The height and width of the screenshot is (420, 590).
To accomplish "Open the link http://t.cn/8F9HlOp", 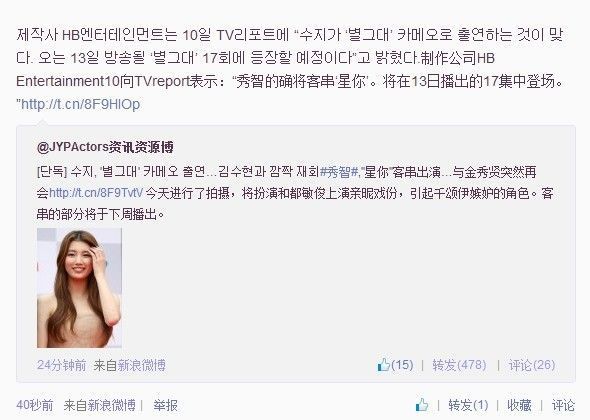I will click(x=80, y=104).
